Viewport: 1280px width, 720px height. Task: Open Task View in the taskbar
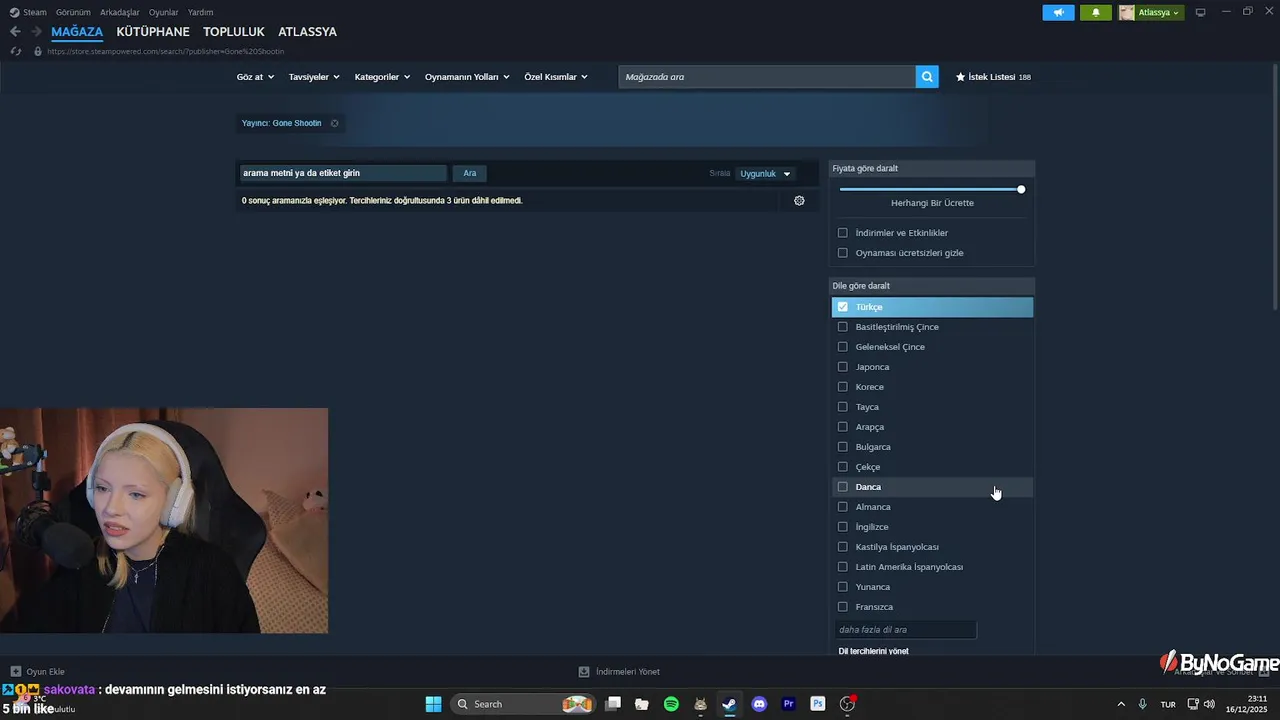pyautogui.click(x=613, y=704)
